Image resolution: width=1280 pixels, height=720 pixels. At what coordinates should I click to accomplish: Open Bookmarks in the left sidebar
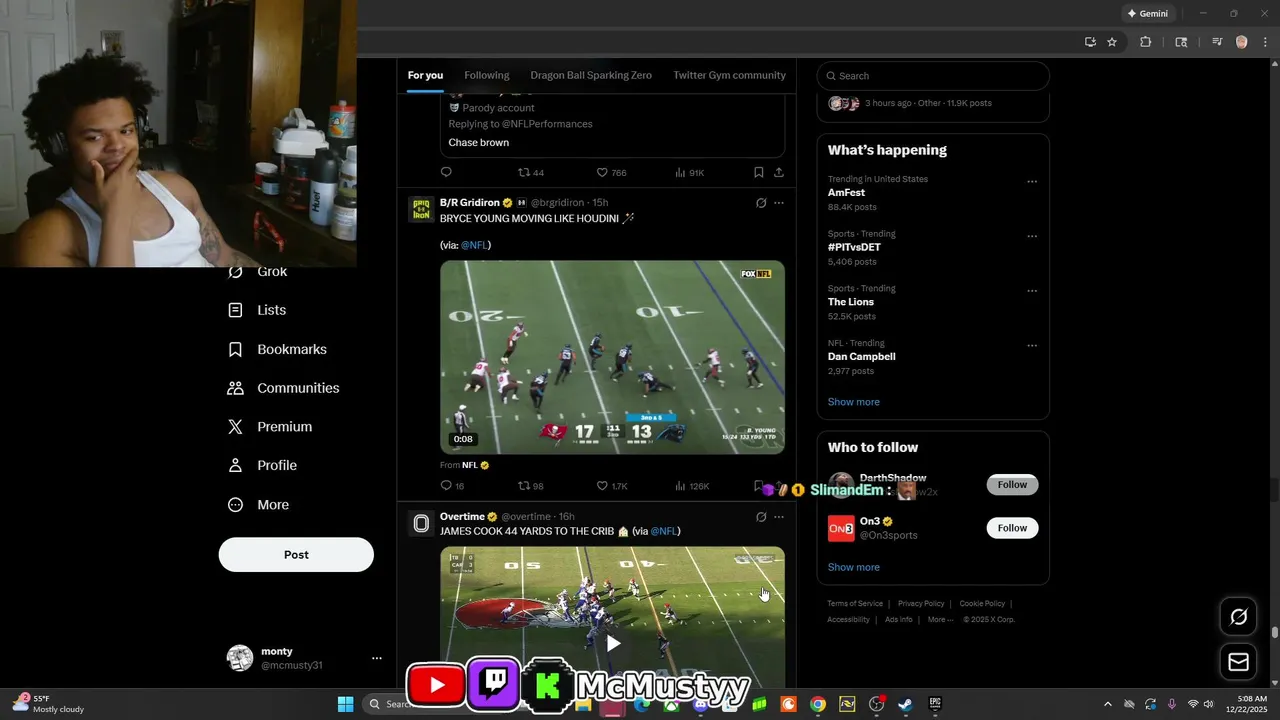[277, 349]
